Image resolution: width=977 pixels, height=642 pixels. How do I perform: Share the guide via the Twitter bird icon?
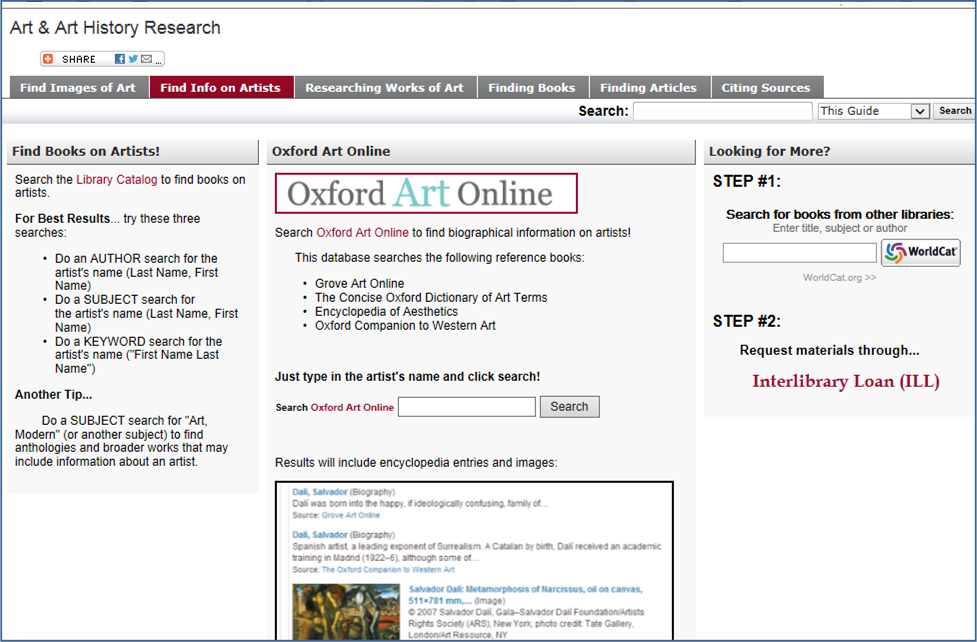tap(133, 59)
